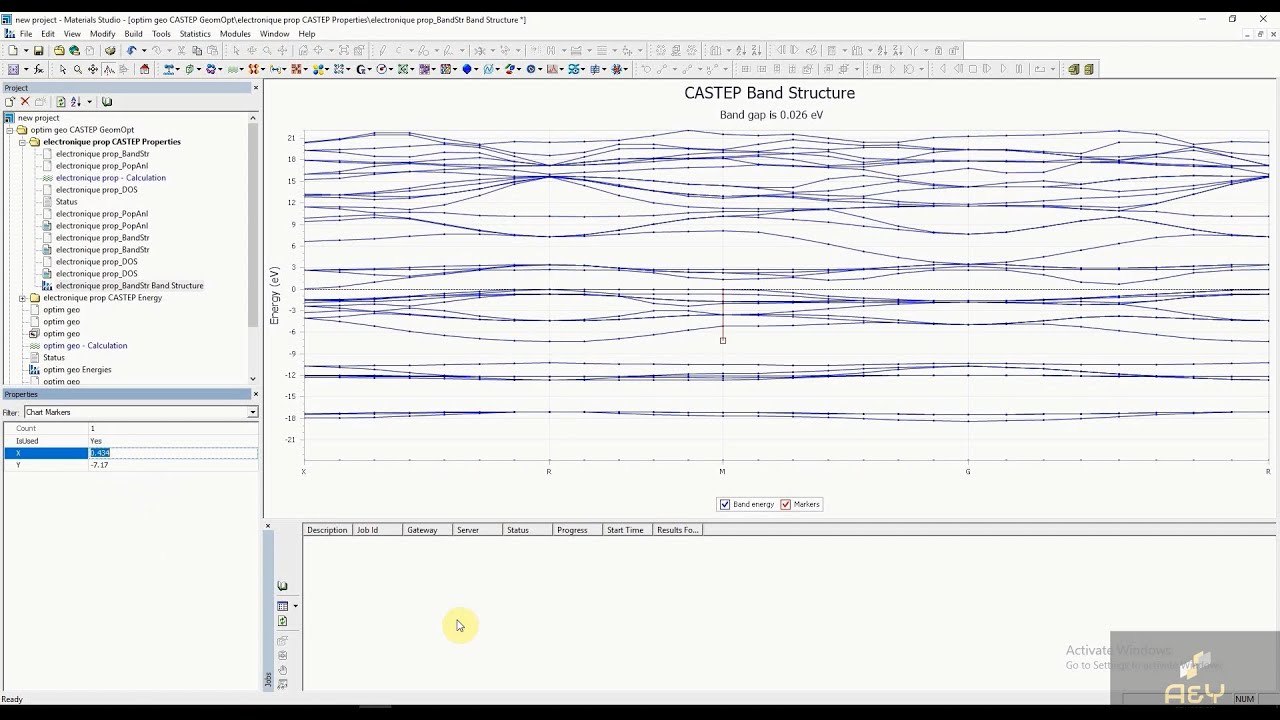Open the Edit menu
Screen dimensions: 1280x720
tap(48, 34)
